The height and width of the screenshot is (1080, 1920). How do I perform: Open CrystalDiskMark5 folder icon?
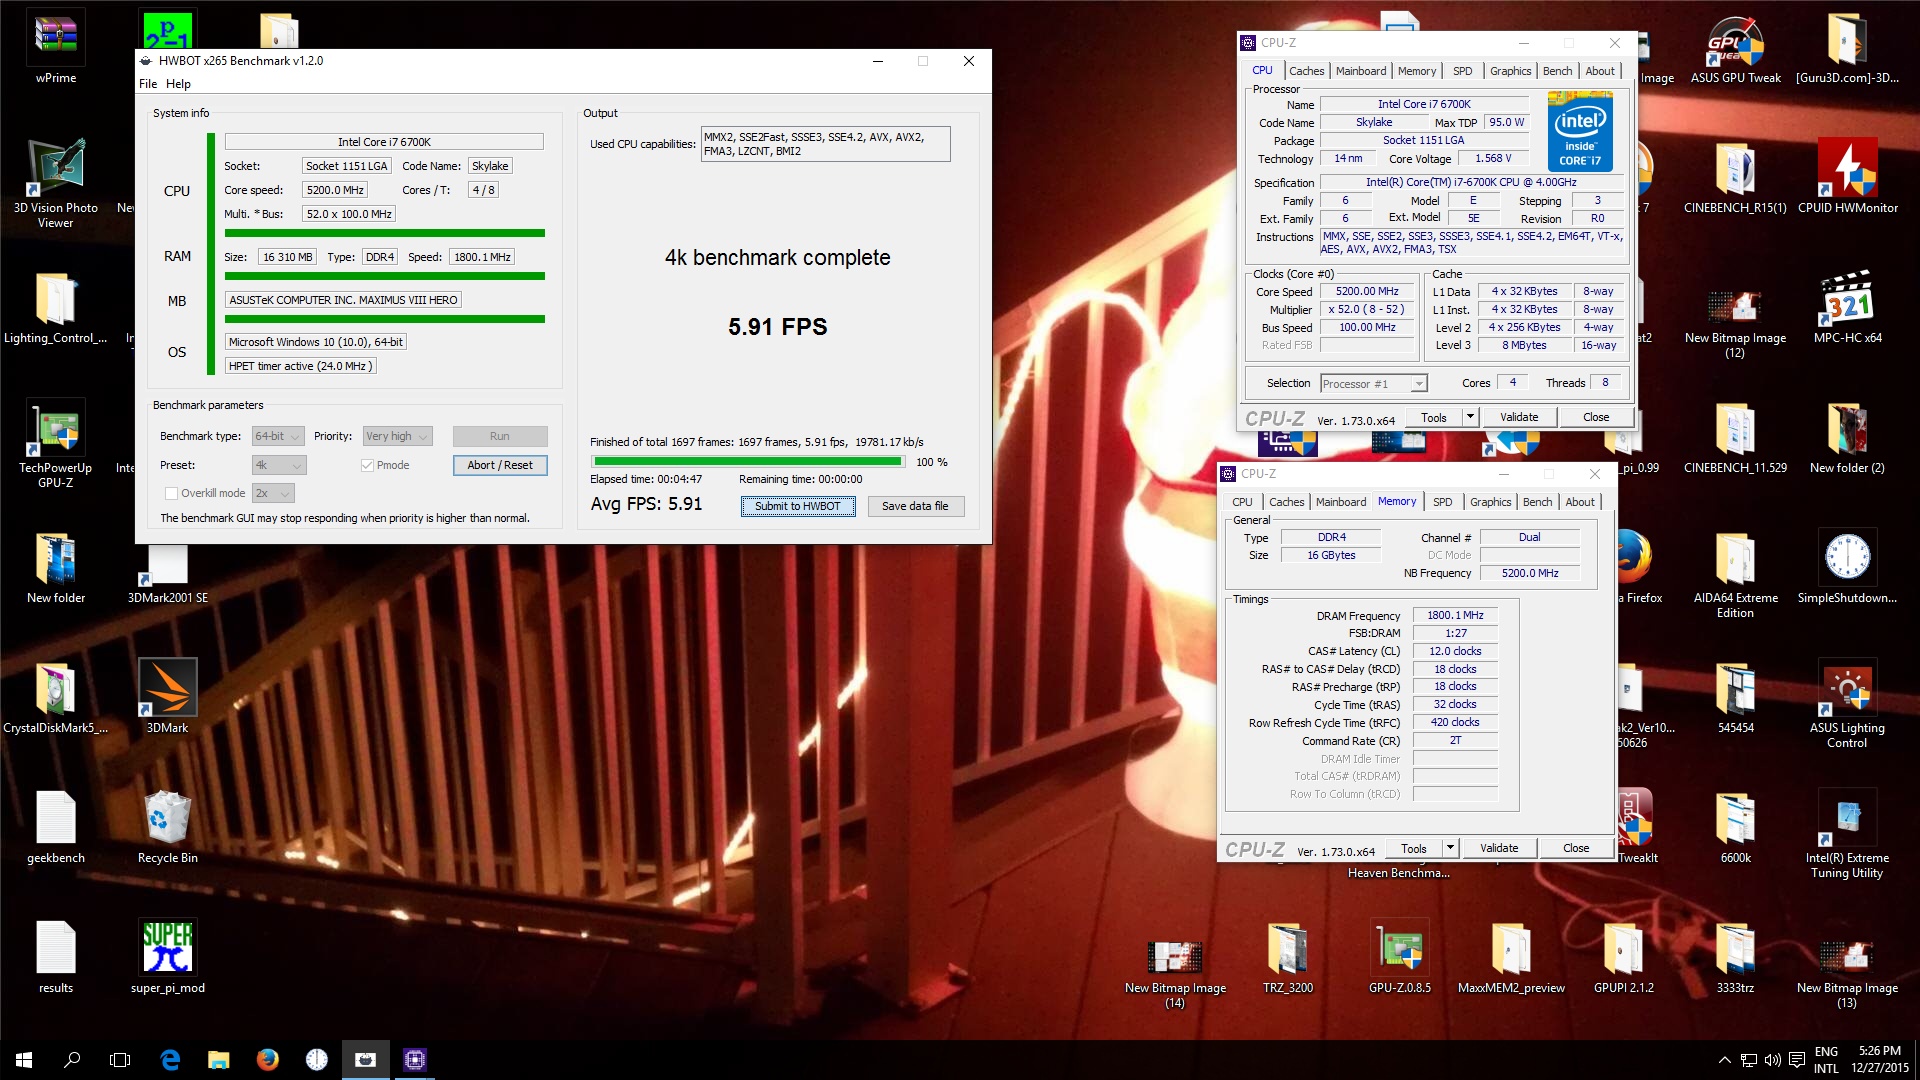click(x=56, y=697)
